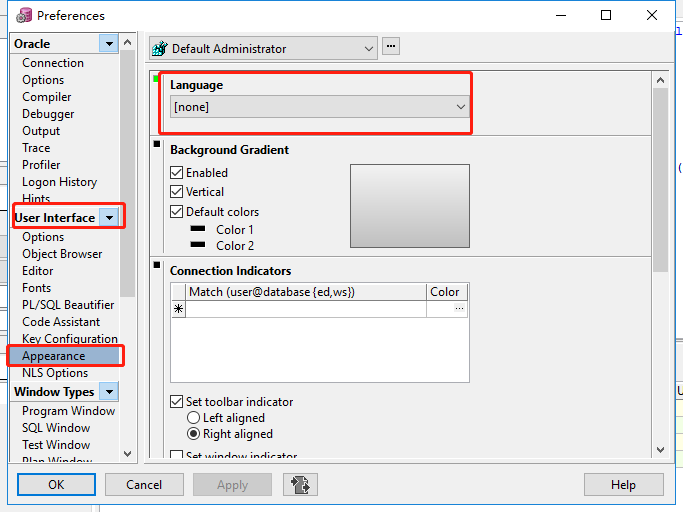The width and height of the screenshot is (683, 512).
Task: Collapse the Window Types category arrow
Action: click(x=109, y=391)
